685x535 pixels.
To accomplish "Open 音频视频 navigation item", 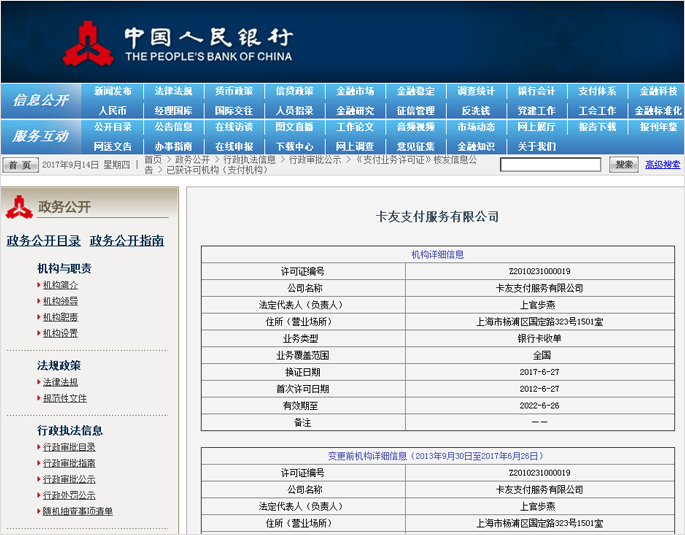I will coord(415,127).
